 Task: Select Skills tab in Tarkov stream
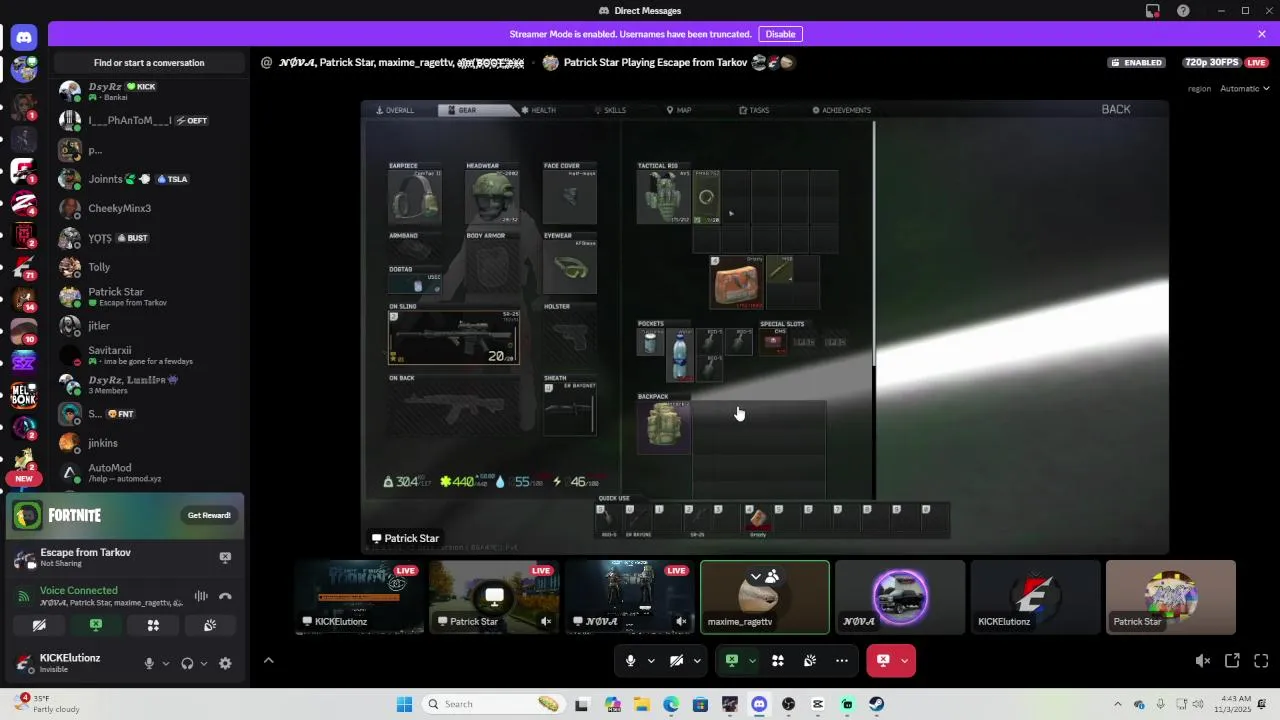coord(610,110)
